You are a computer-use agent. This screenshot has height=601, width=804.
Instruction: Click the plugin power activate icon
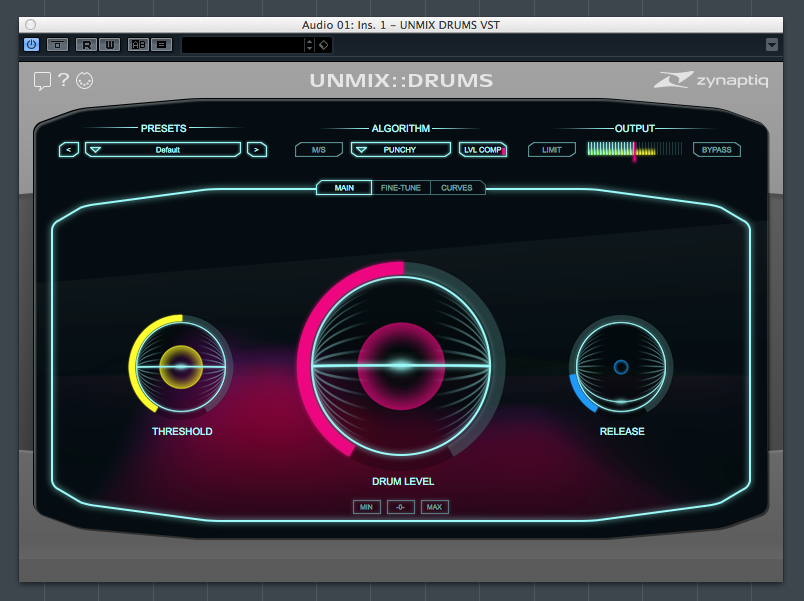tap(31, 45)
